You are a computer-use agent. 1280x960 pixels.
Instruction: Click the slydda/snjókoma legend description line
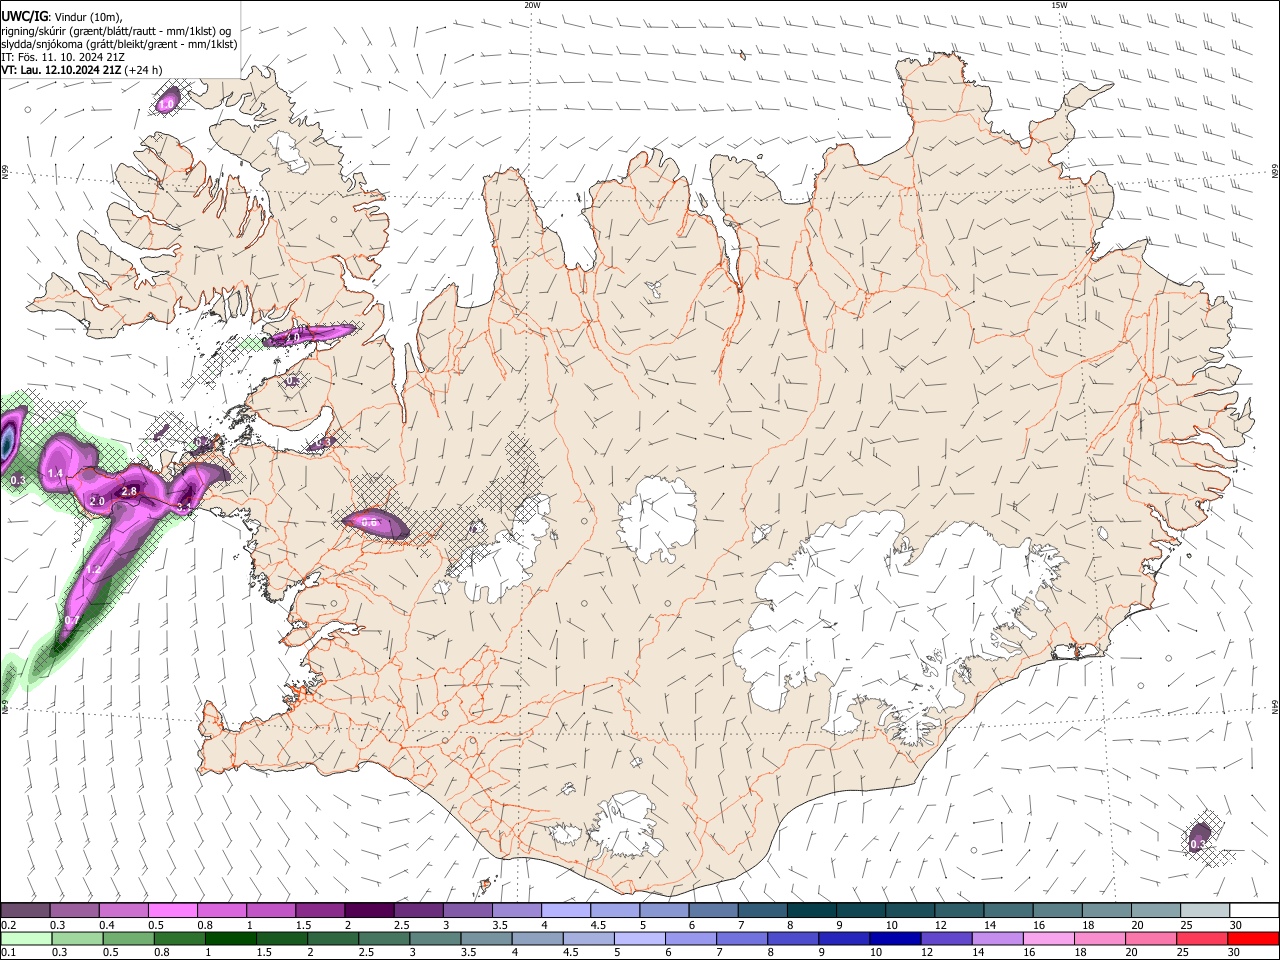tap(119, 43)
